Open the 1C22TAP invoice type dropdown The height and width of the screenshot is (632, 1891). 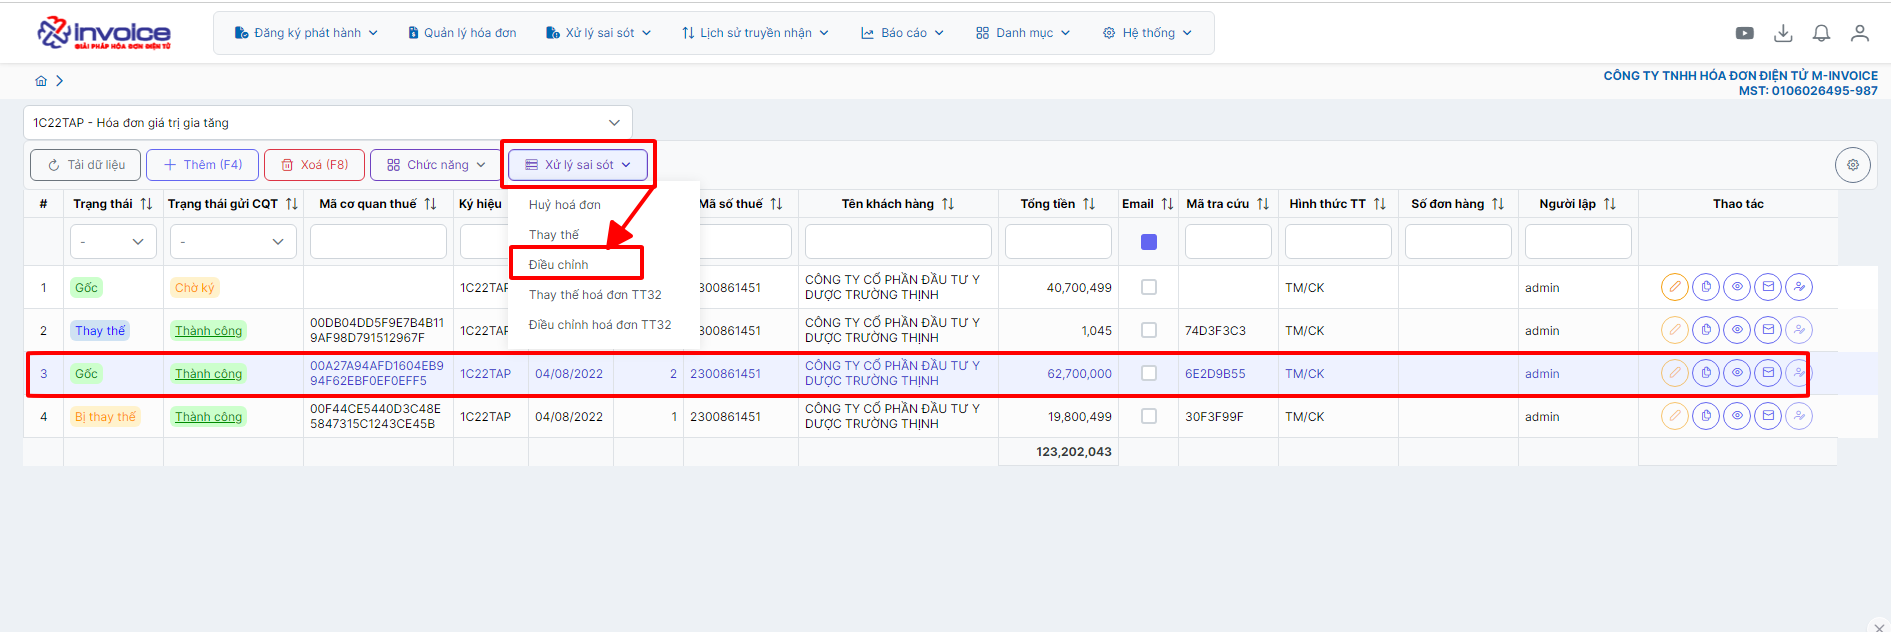[328, 123]
